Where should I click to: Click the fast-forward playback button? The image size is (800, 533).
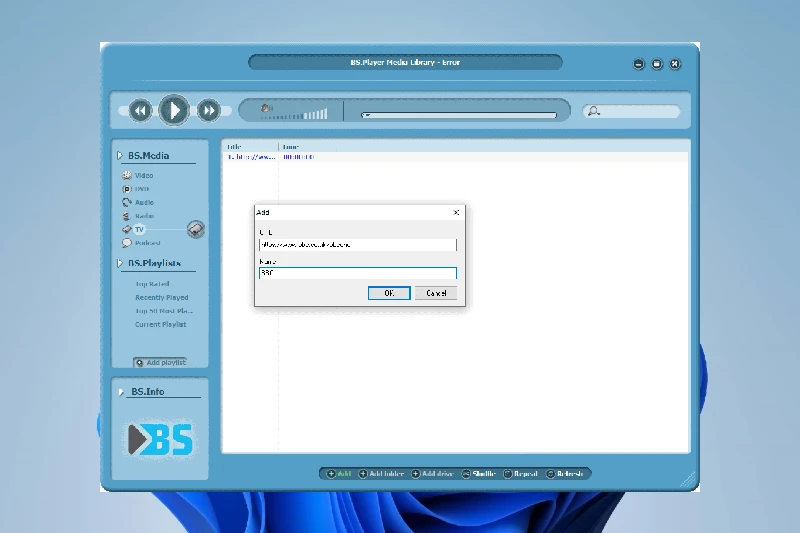[x=208, y=111]
